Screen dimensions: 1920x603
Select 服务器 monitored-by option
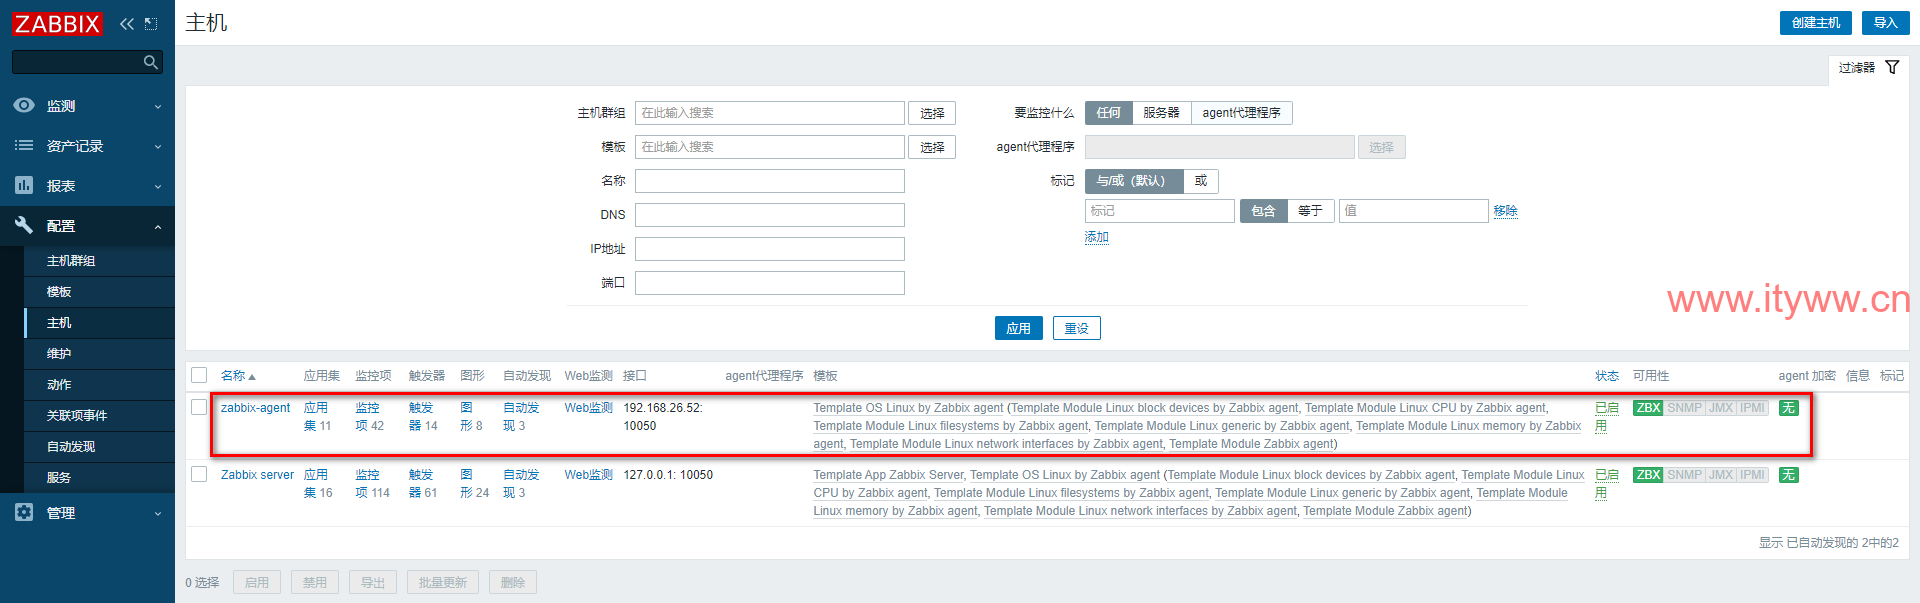tap(1161, 113)
